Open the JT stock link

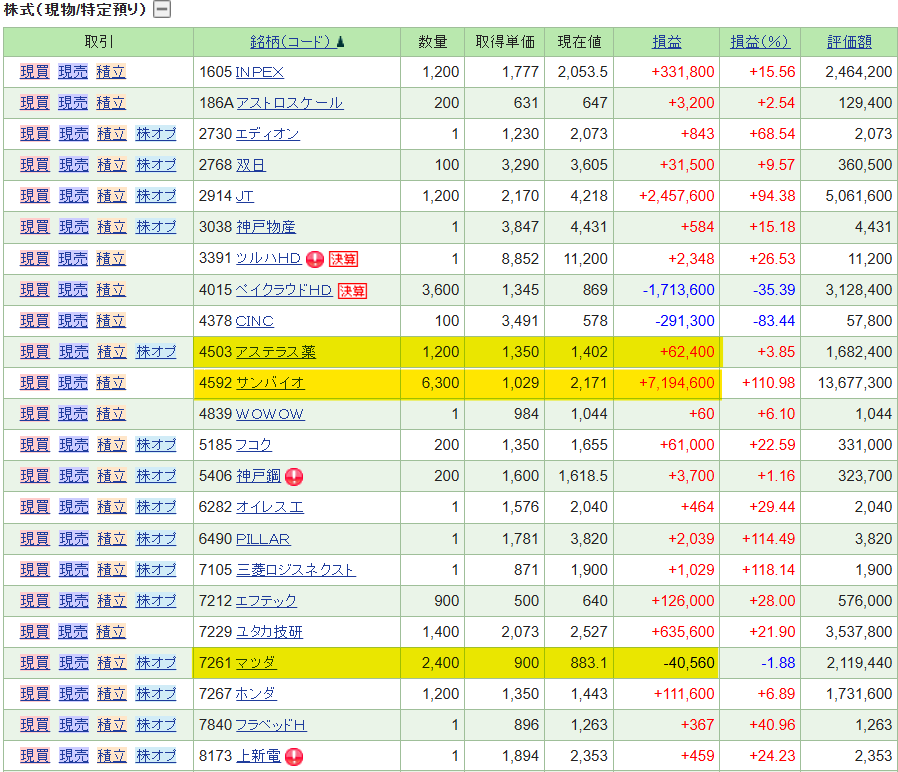tap(245, 196)
